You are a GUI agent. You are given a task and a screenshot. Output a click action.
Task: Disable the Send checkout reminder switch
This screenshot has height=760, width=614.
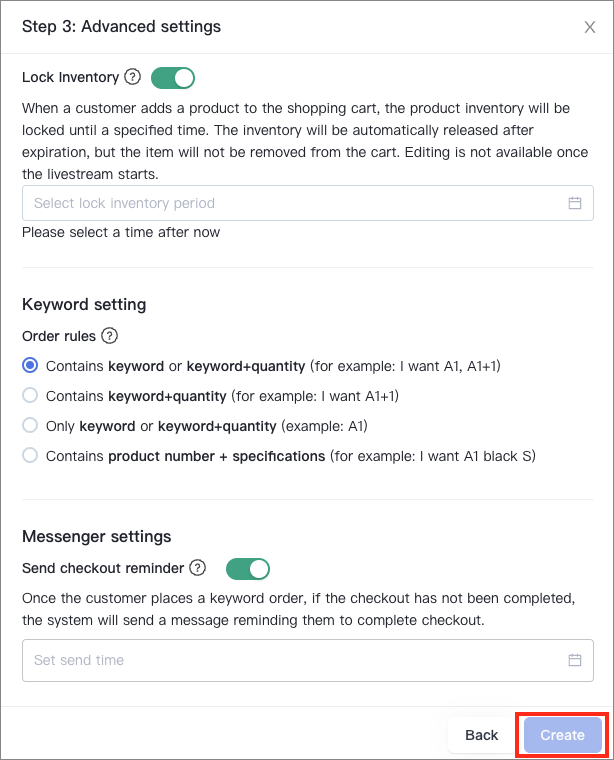pos(248,569)
